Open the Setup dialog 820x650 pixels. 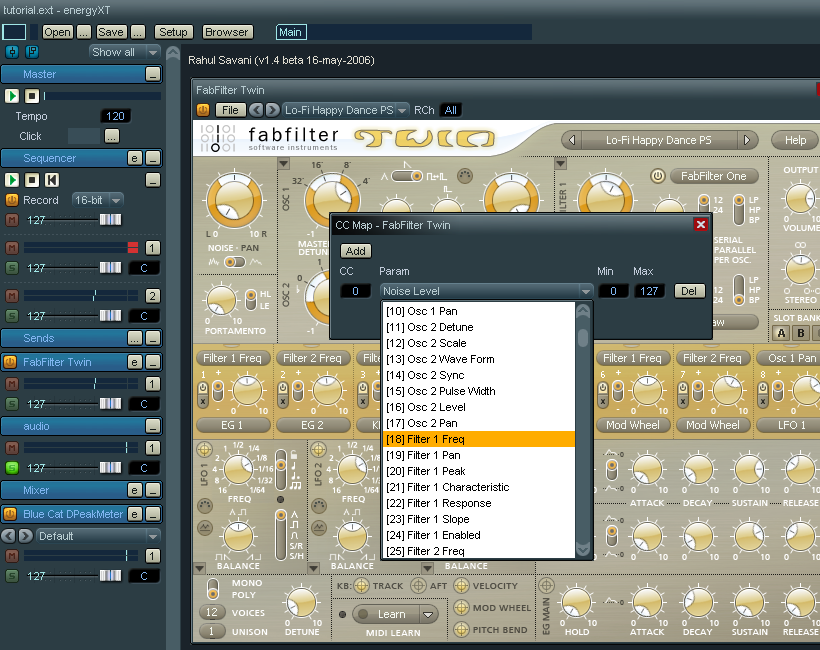click(x=173, y=32)
